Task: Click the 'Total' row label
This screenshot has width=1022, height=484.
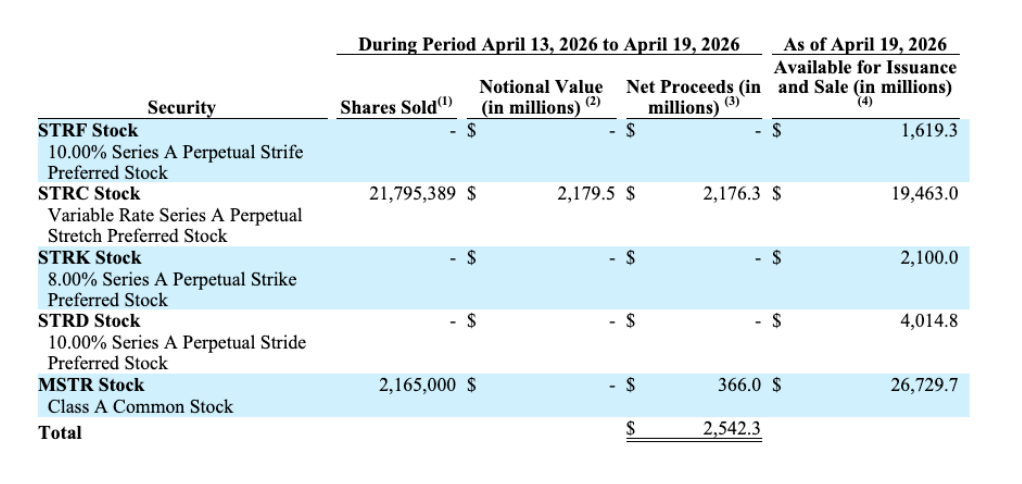Action: pyautogui.click(x=60, y=433)
